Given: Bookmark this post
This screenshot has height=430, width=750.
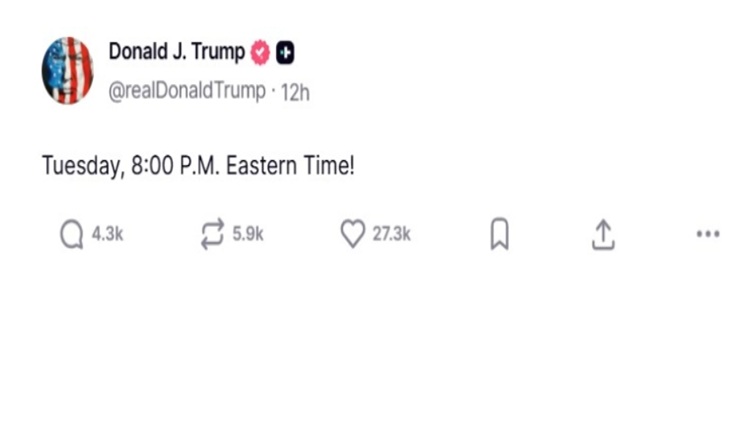Looking at the screenshot, I should (499, 235).
